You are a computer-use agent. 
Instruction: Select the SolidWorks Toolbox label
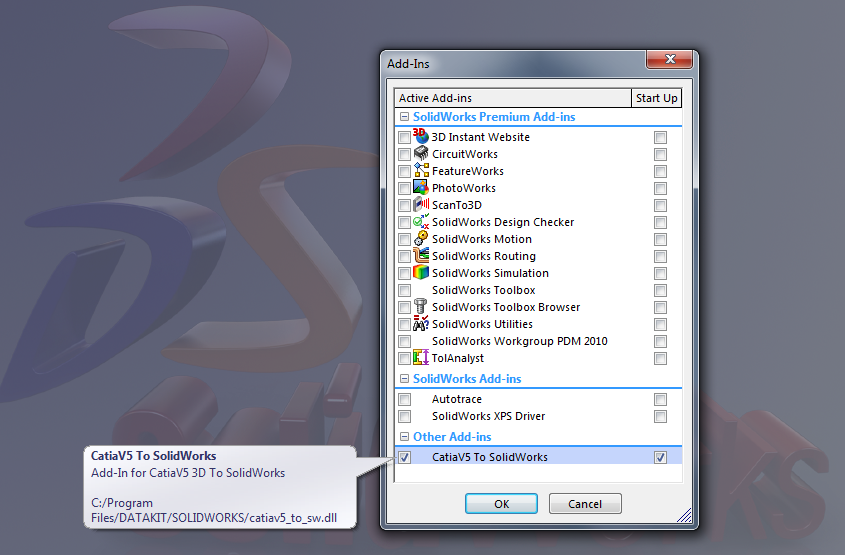point(483,290)
